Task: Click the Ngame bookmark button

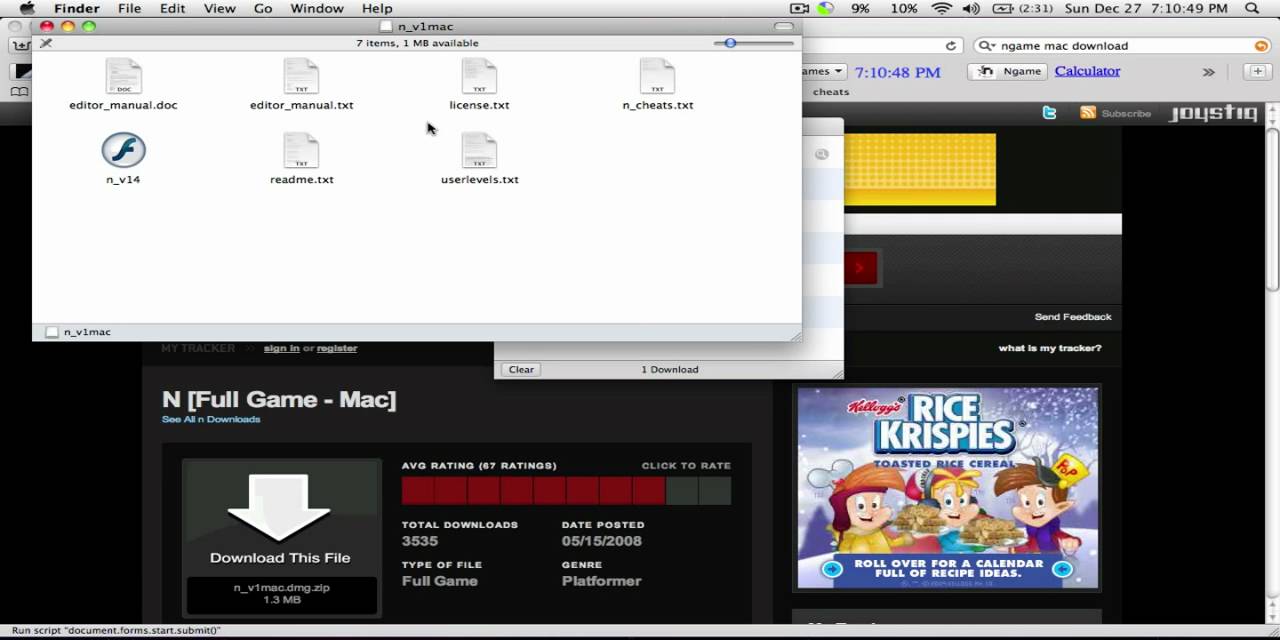Action: 1008,71
